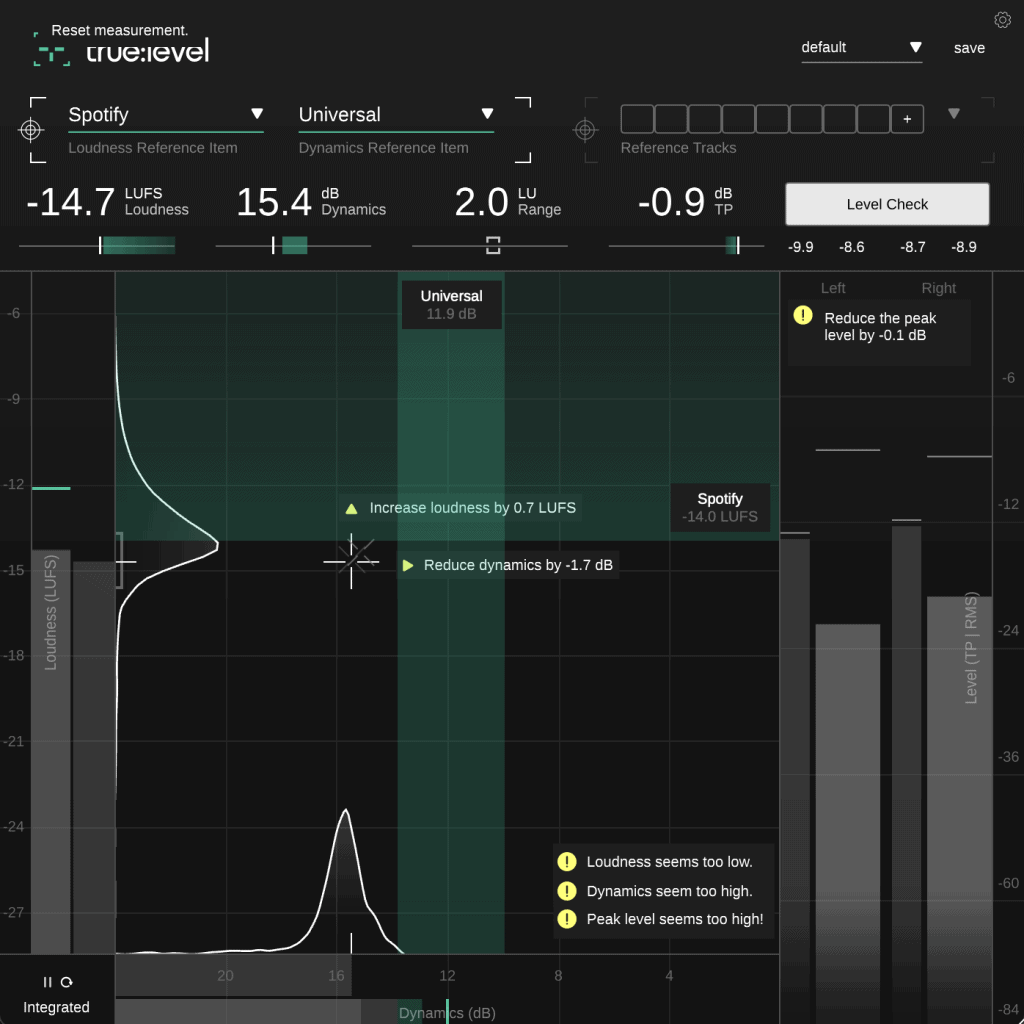Click the Reduce the peak level by -0.1 dB message
1024x1024 pixels.
pyautogui.click(x=880, y=327)
